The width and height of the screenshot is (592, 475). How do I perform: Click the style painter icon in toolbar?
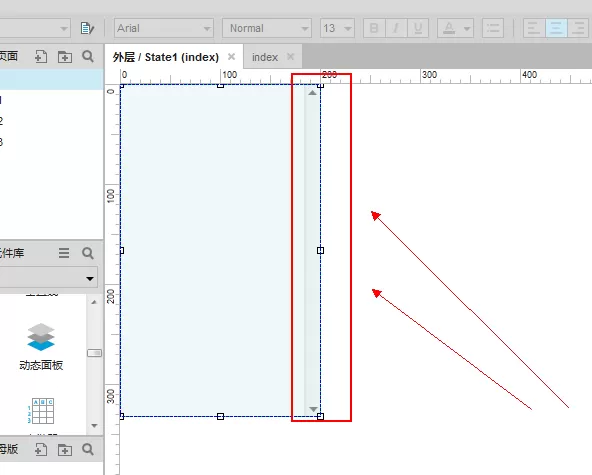(87, 28)
